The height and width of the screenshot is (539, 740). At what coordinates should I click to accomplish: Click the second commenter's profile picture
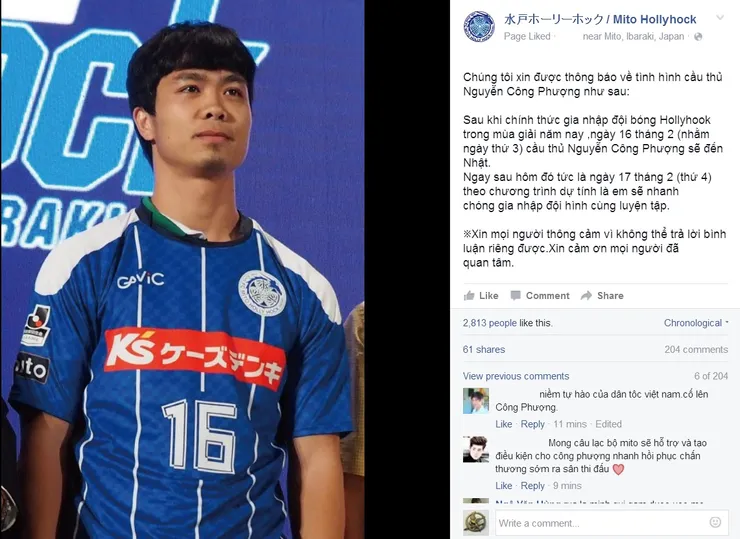(x=476, y=449)
